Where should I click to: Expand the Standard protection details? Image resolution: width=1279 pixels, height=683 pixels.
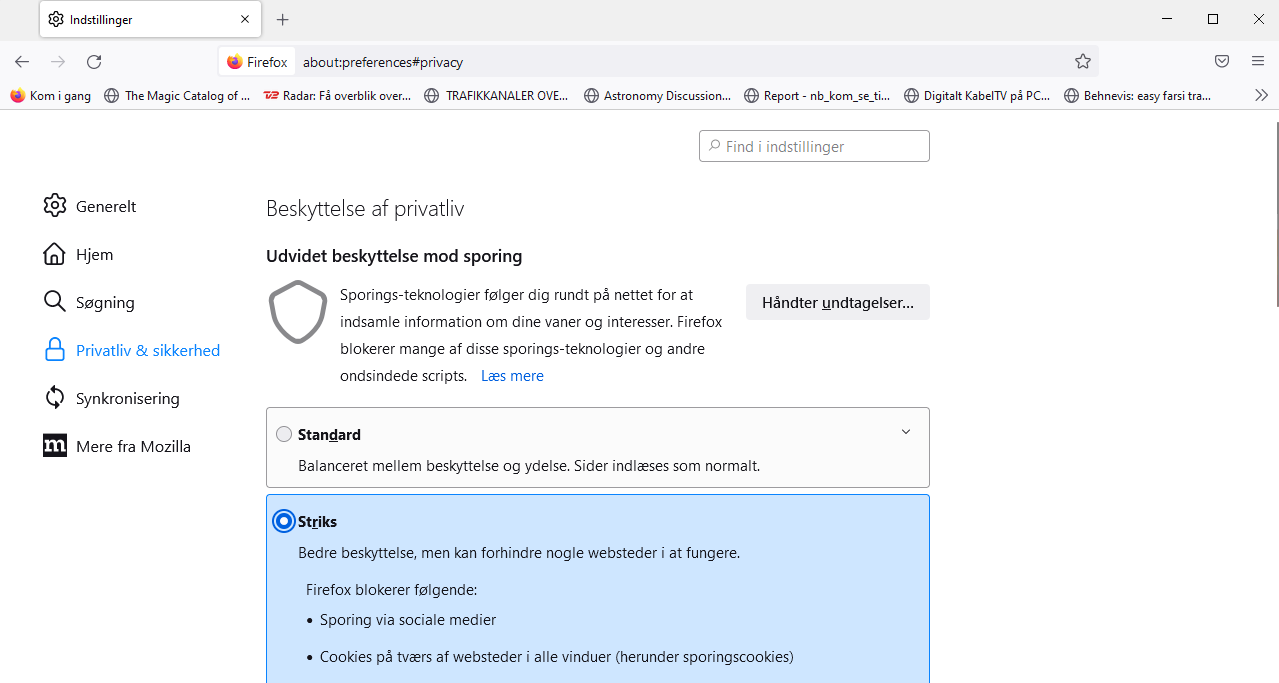pyautogui.click(x=906, y=431)
